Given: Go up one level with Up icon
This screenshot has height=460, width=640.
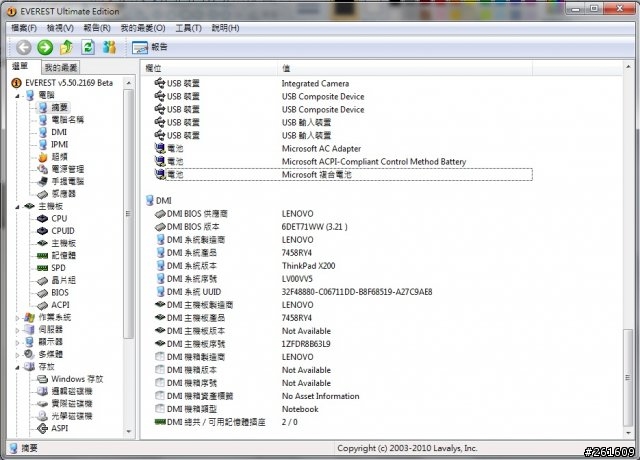Looking at the screenshot, I should click(x=67, y=47).
